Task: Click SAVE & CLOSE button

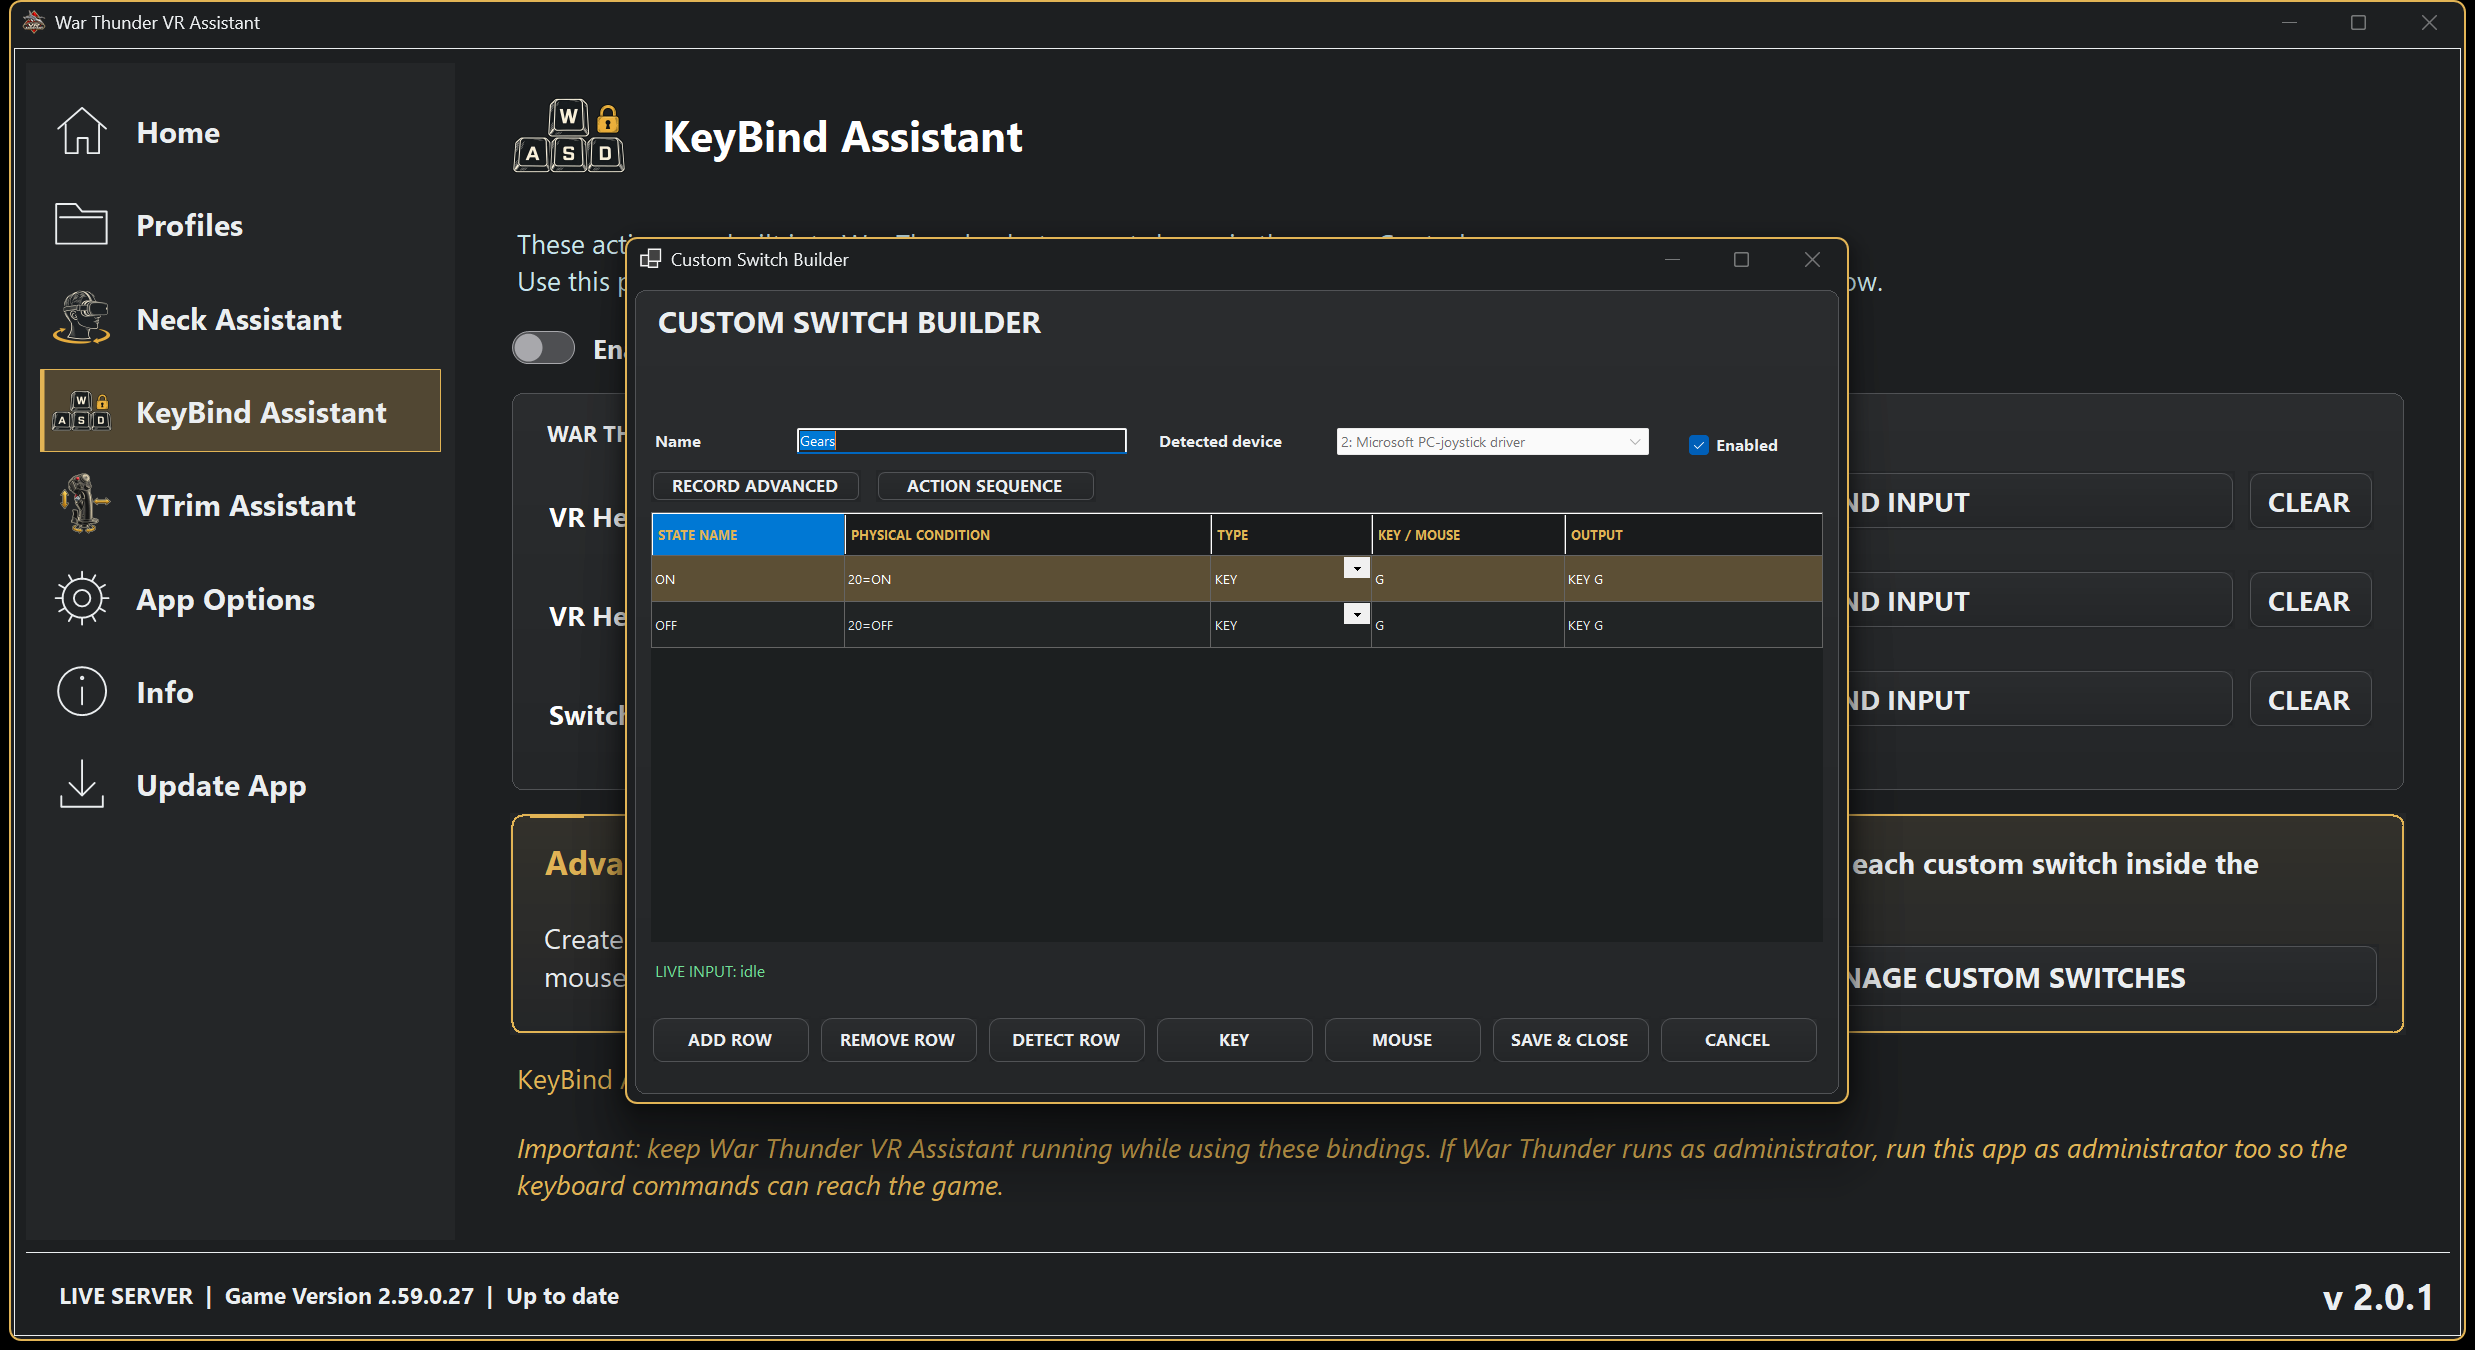Action: click(1570, 1040)
